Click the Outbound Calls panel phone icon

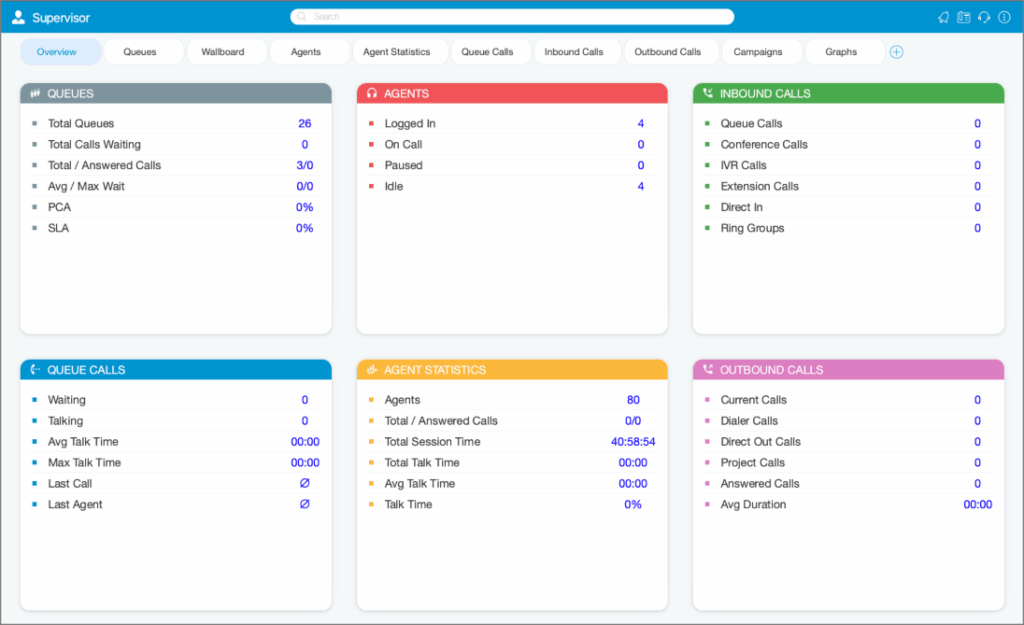[x=708, y=370]
